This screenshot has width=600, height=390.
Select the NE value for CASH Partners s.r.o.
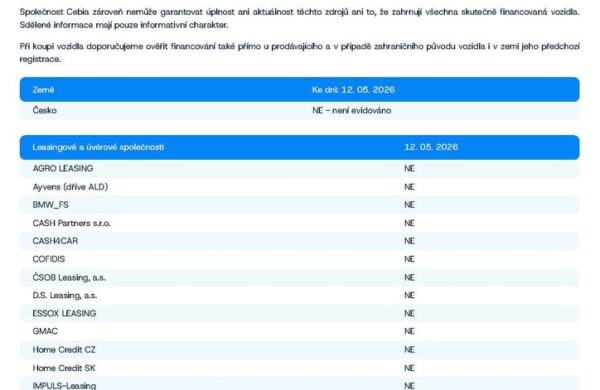pos(409,223)
